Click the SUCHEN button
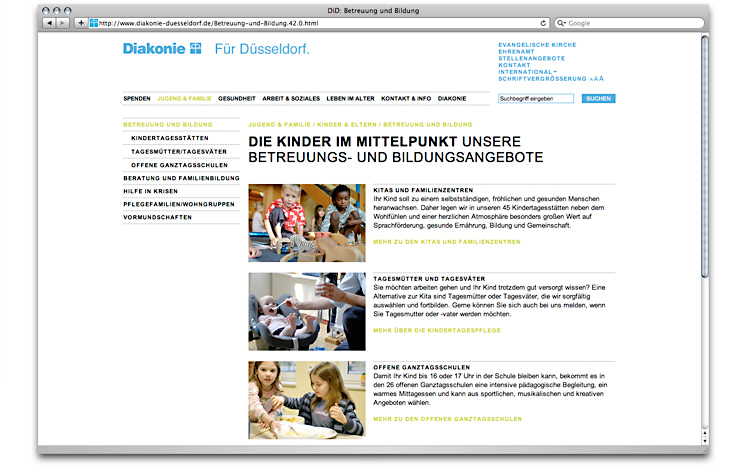This screenshot has height=469, width=750. click(598, 98)
